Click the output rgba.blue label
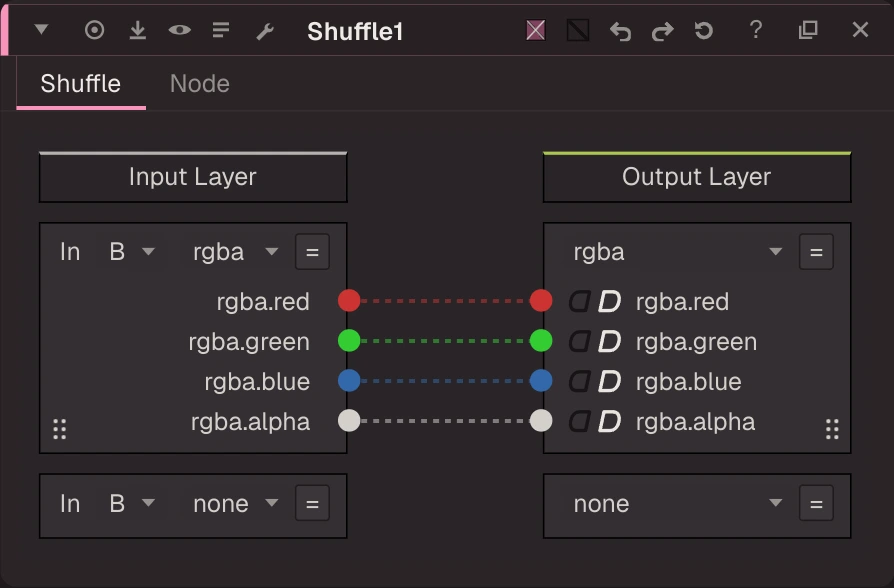Screen dimensions: 894x588 (x=689, y=382)
